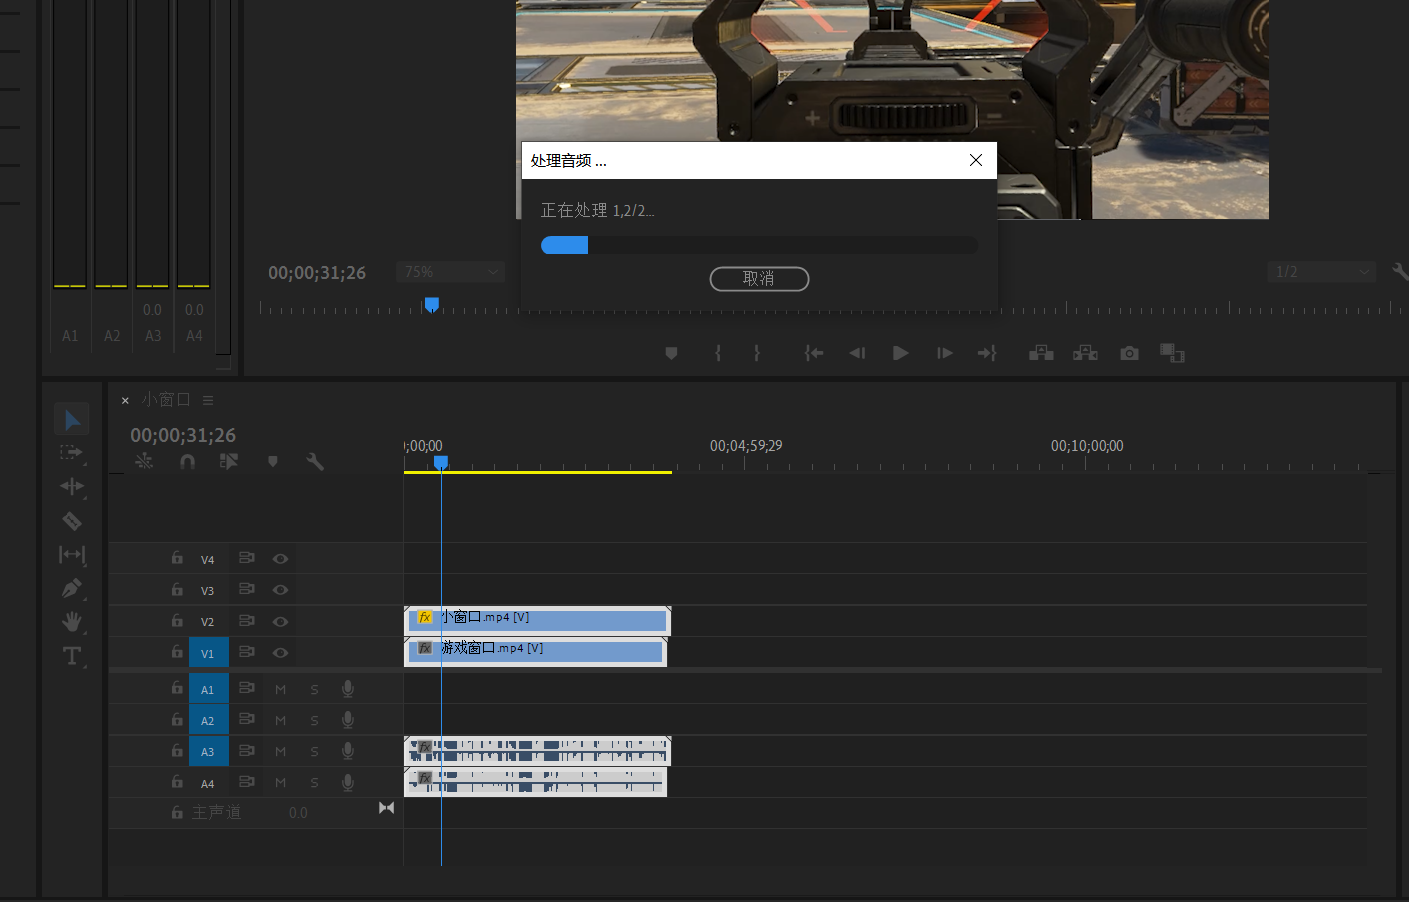
Task: Solo the A3 track
Action: click(x=314, y=751)
